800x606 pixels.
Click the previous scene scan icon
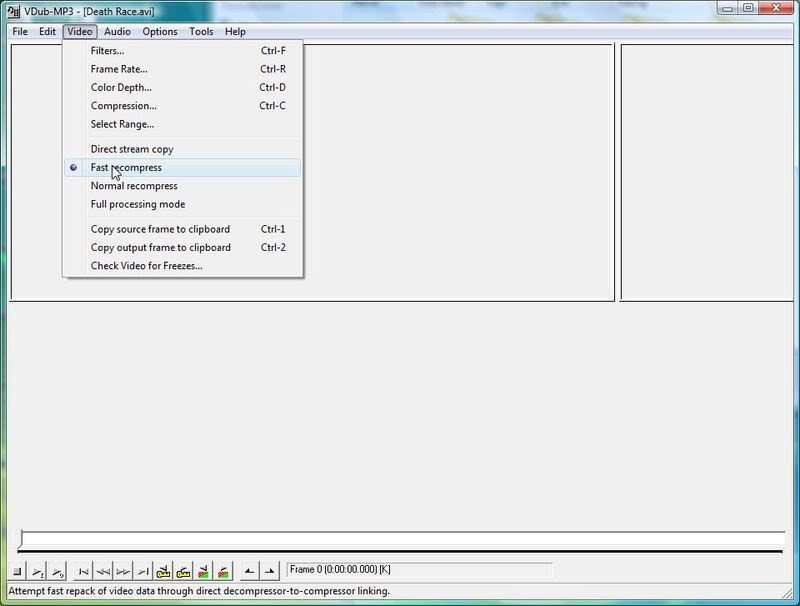(x=203, y=571)
